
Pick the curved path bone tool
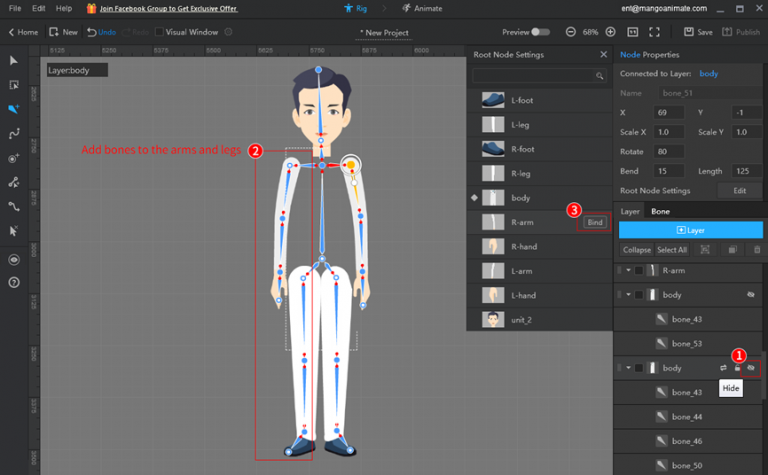tap(14, 133)
